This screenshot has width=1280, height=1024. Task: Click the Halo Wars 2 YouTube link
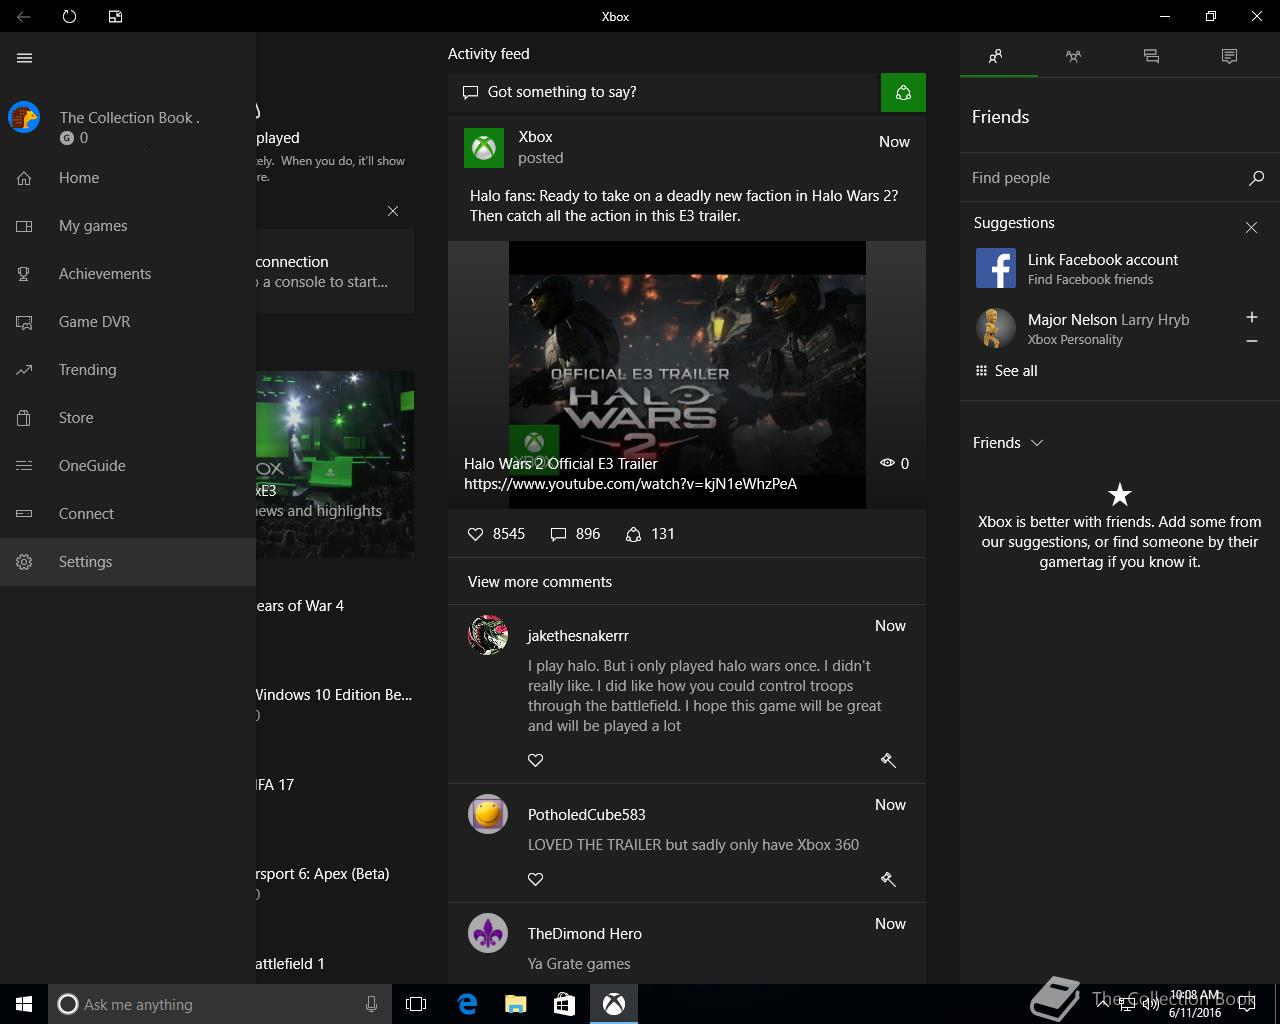[630, 484]
